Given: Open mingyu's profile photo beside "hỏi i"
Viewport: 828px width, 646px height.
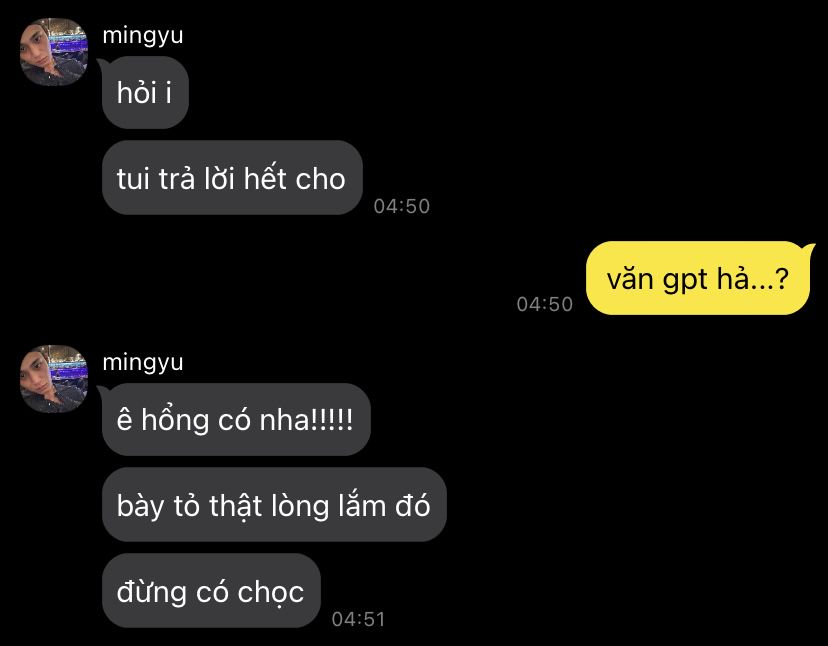Looking at the screenshot, I should click(x=54, y=52).
